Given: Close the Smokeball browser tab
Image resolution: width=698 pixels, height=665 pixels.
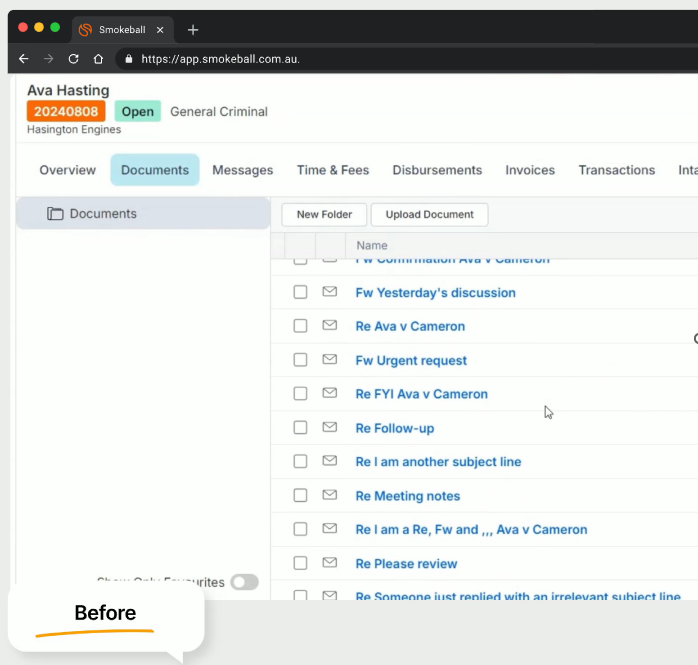Looking at the screenshot, I should click(x=160, y=30).
